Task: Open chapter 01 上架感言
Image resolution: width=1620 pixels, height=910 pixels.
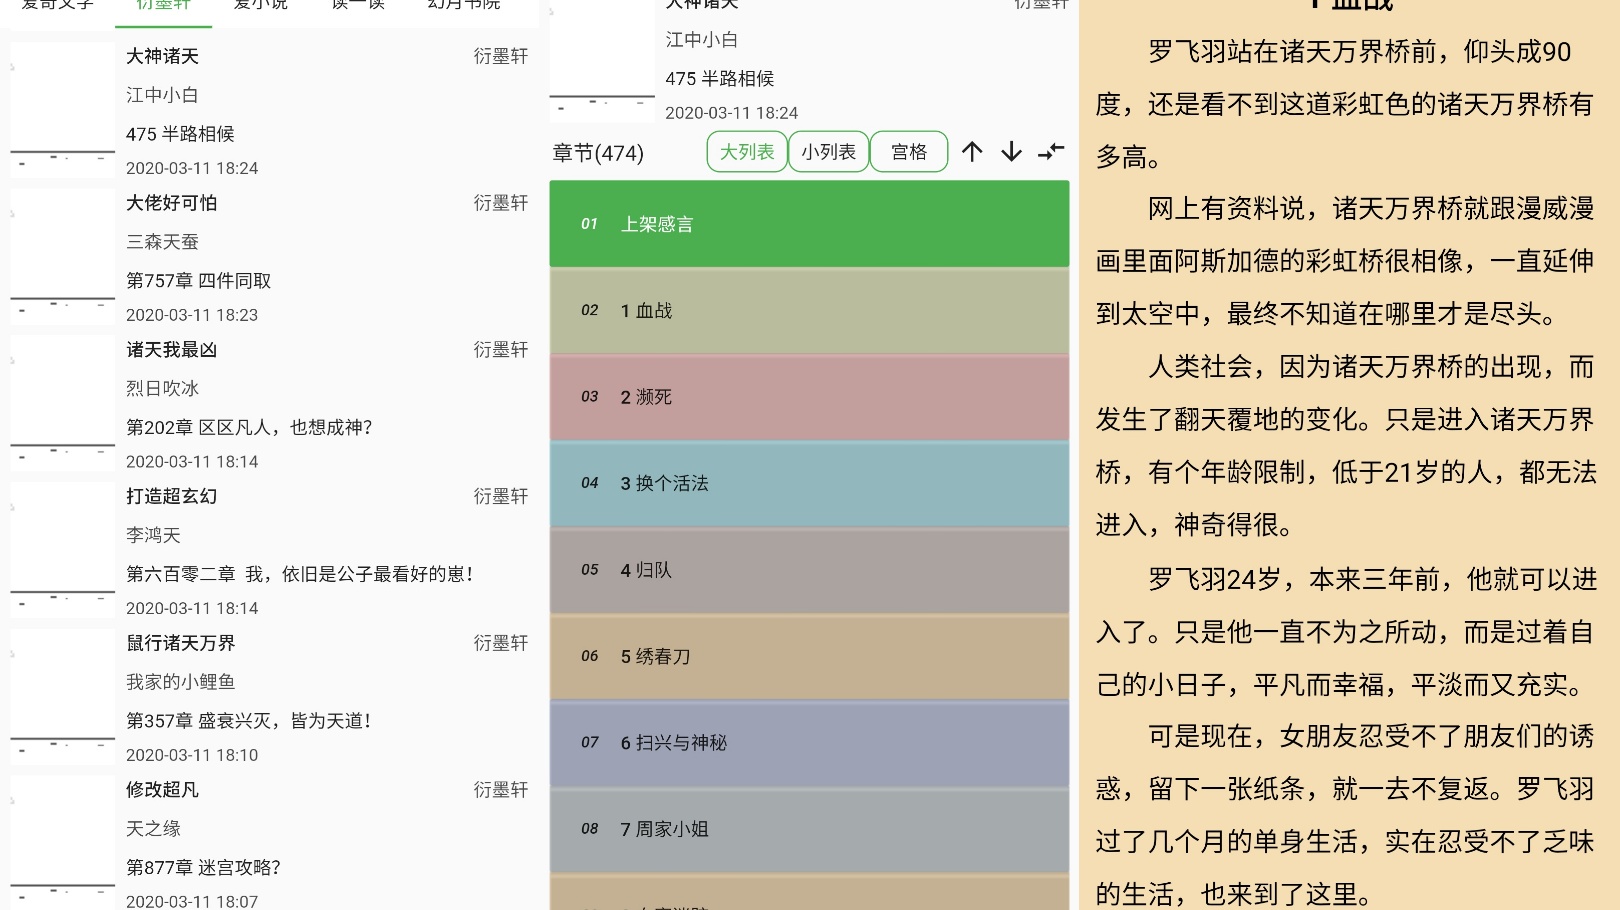Action: 809,224
